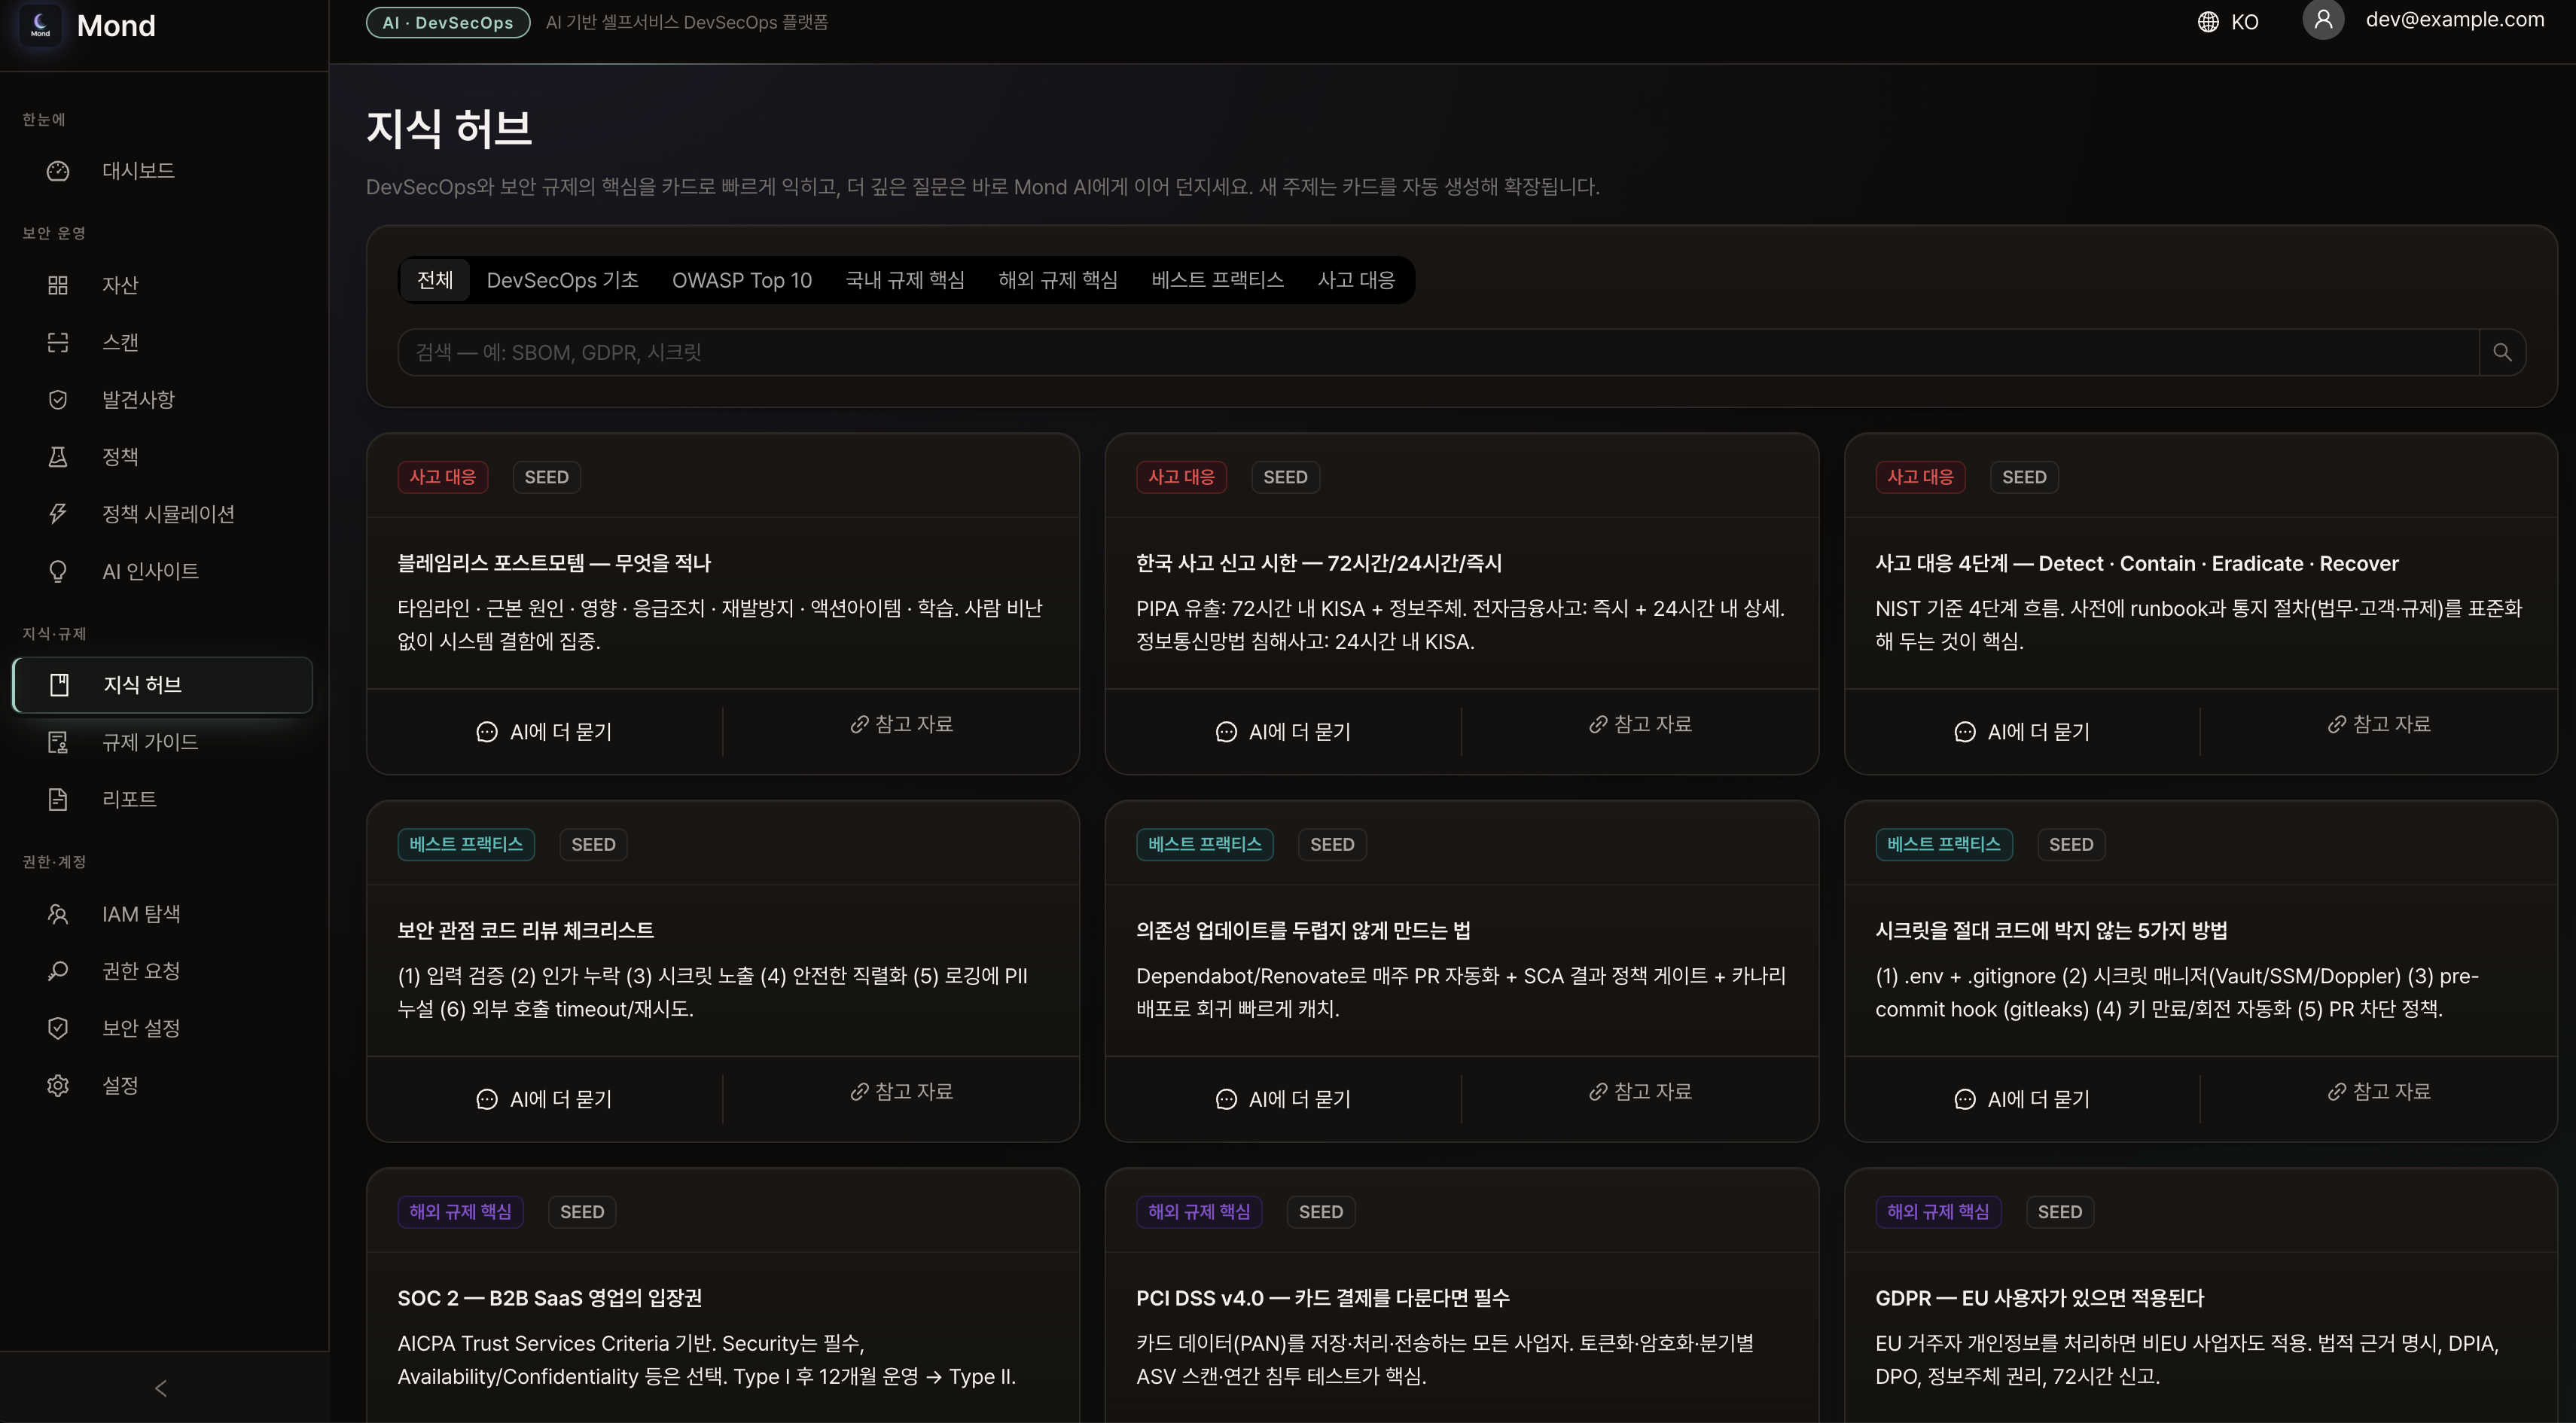Open the dev@example.com account menu
This screenshot has width=2576, height=1423.
click(2423, 20)
